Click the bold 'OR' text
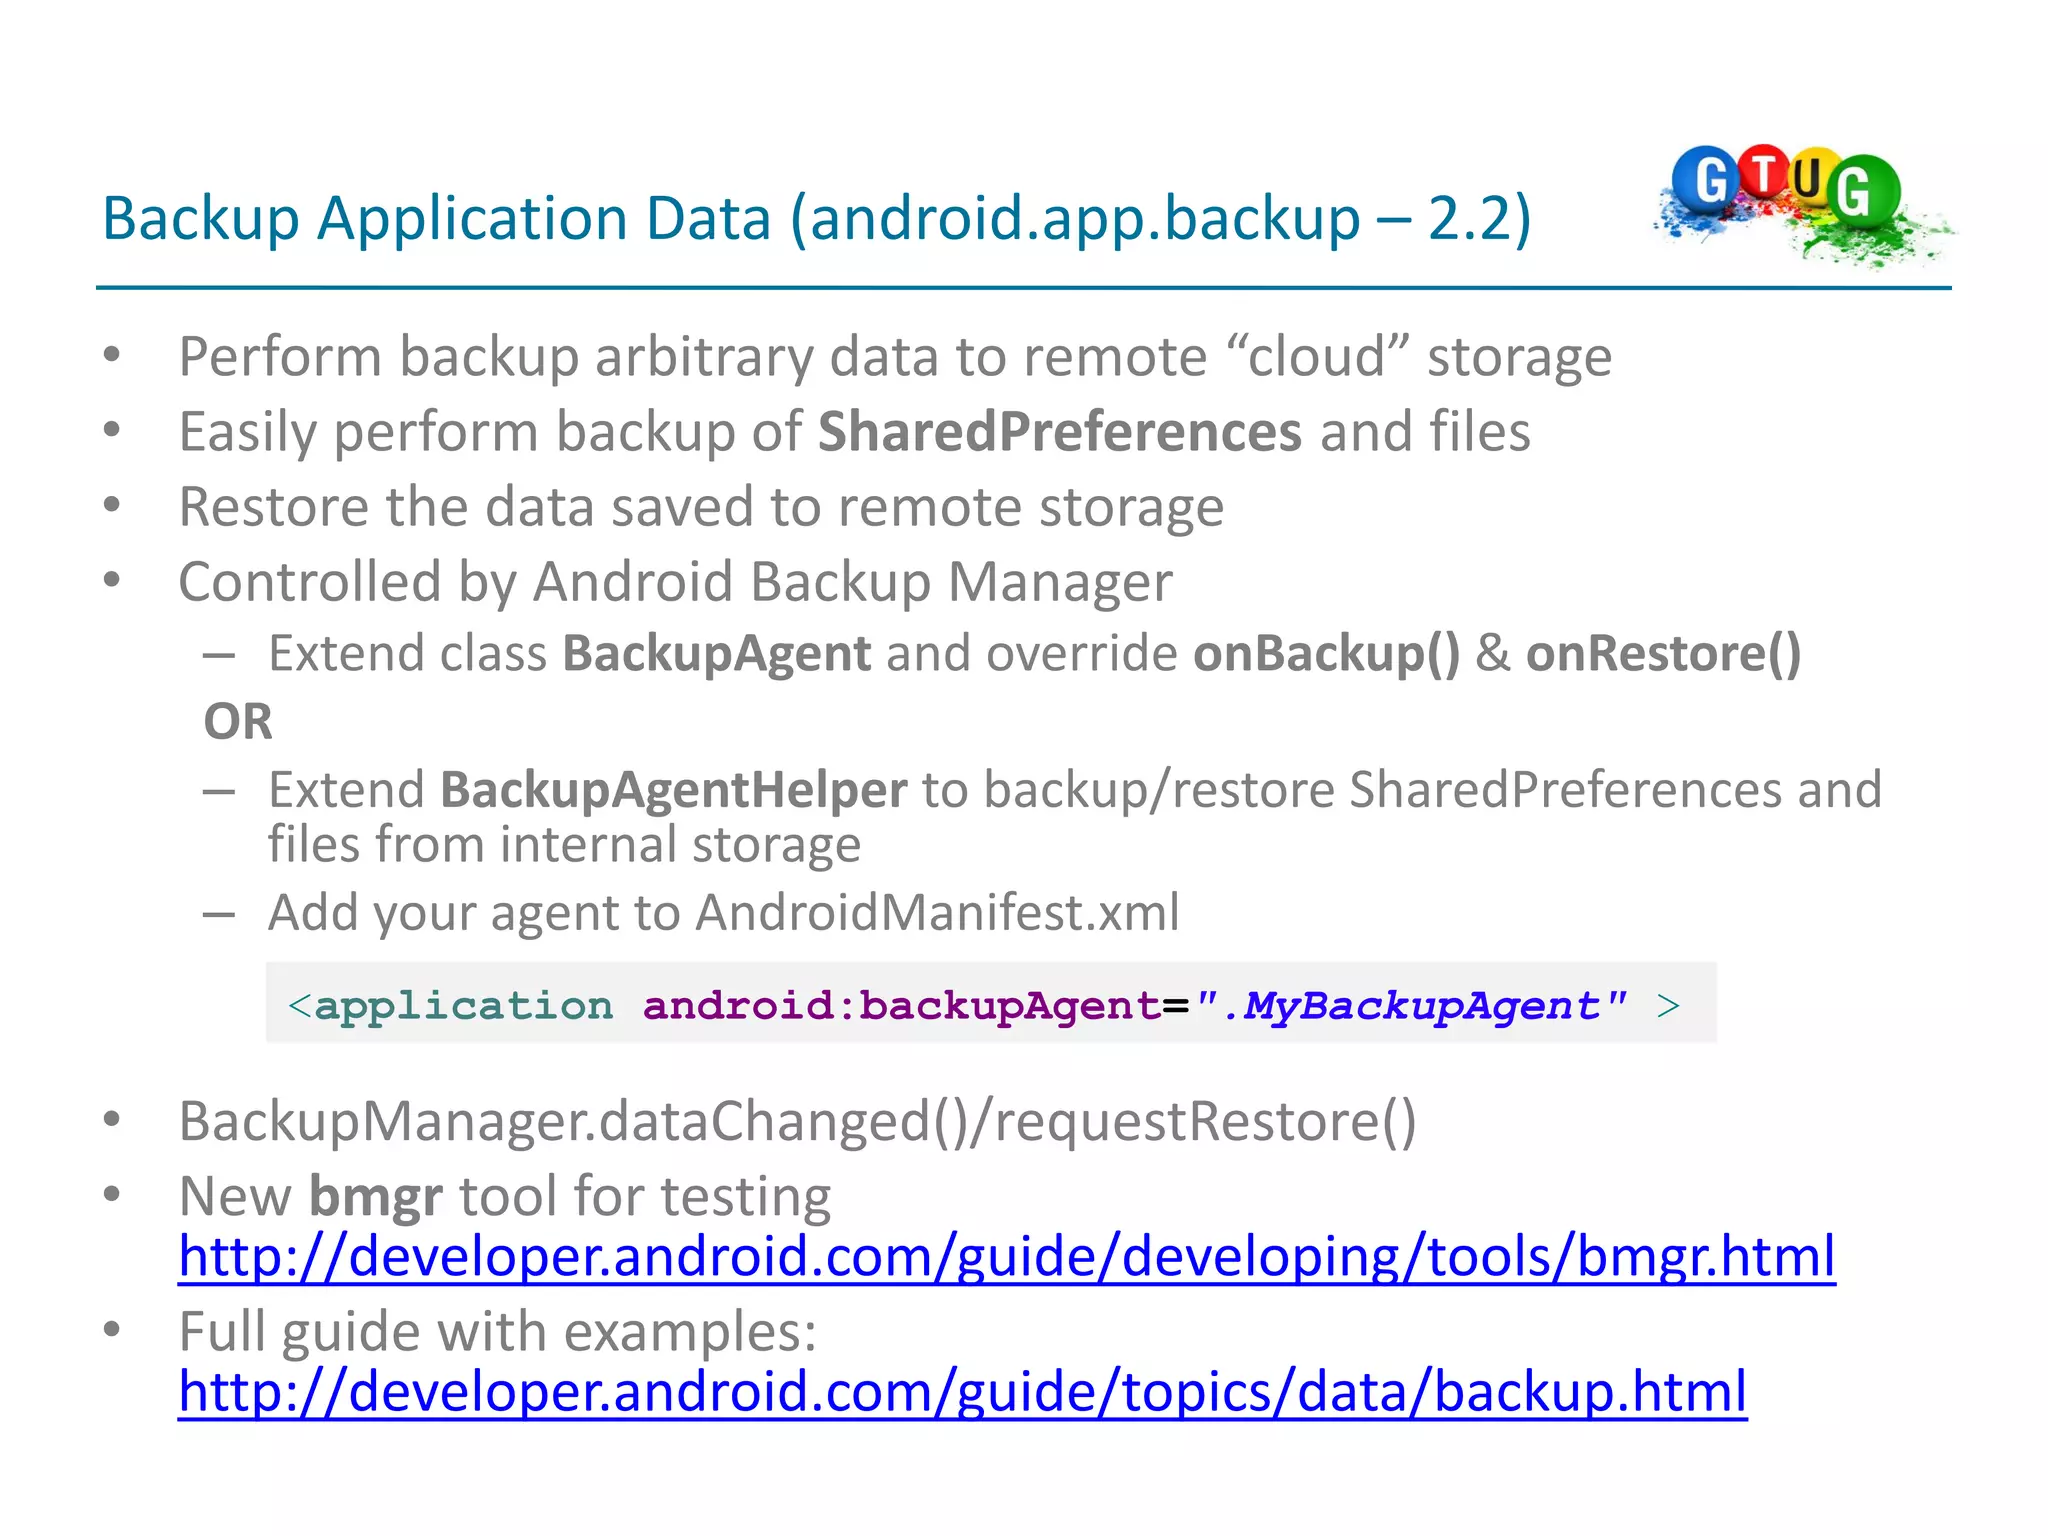Viewport: 2048px width, 1536px height. [x=238, y=721]
